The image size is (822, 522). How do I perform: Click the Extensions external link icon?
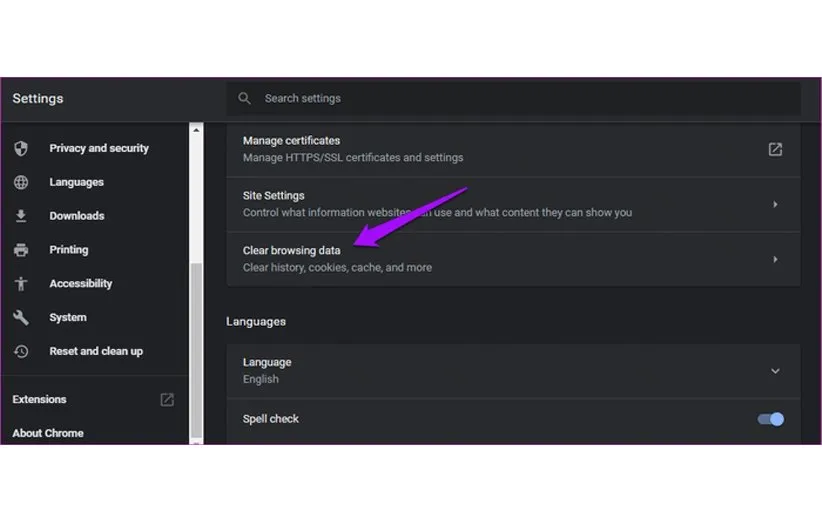coord(167,399)
